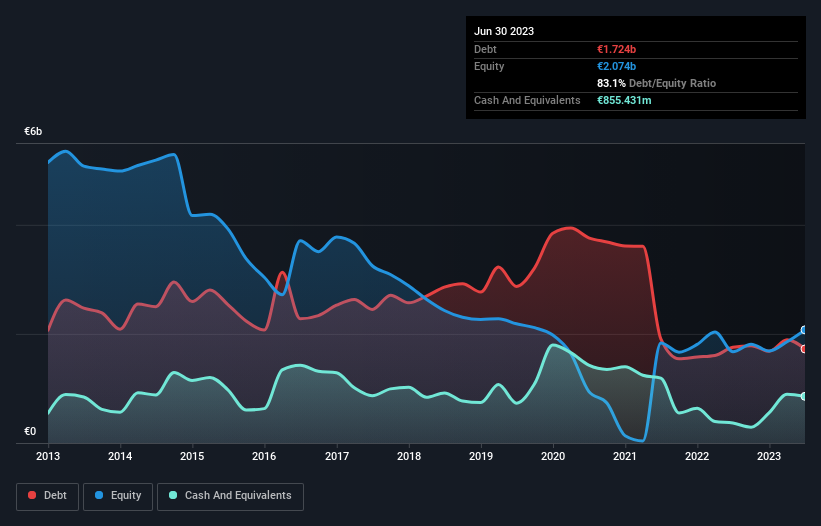Viewport: 821px width, 526px height.
Task: Click the 2013 x-axis label
Action: (48, 456)
